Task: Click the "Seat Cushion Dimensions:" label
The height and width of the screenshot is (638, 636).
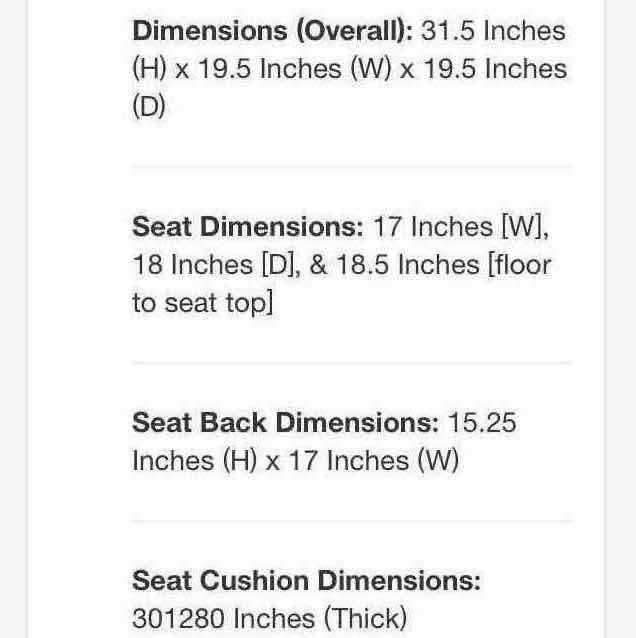Action: (306, 580)
